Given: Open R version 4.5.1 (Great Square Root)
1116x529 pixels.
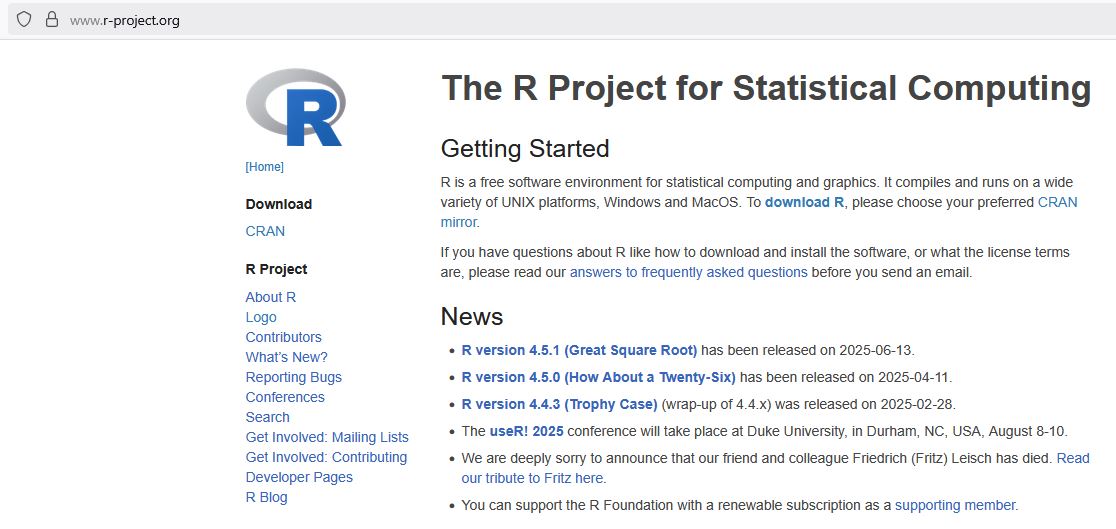Looking at the screenshot, I should pos(579,350).
